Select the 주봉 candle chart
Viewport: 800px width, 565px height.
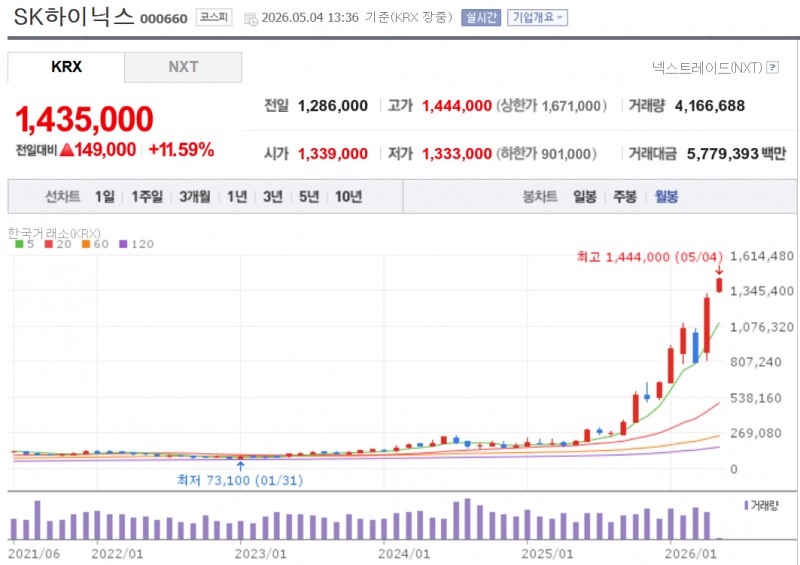click(x=625, y=196)
